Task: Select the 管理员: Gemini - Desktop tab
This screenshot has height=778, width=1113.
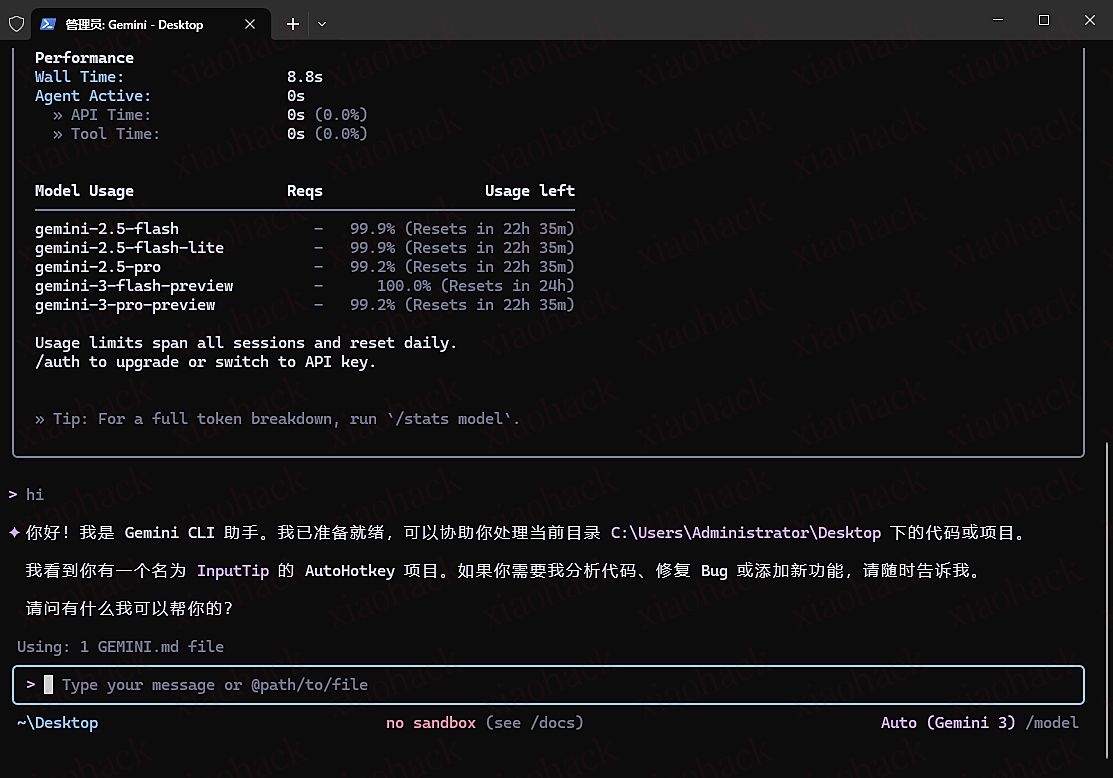Action: pyautogui.click(x=134, y=24)
